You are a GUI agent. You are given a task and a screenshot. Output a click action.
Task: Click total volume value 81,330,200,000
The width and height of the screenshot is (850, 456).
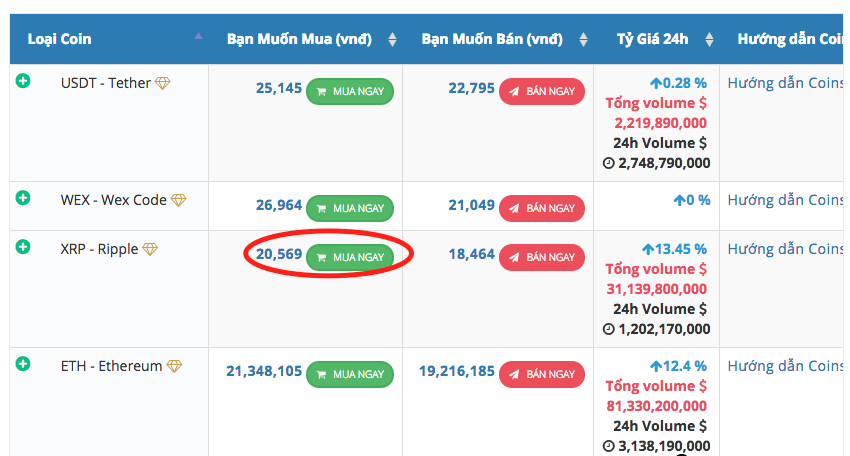[656, 406]
